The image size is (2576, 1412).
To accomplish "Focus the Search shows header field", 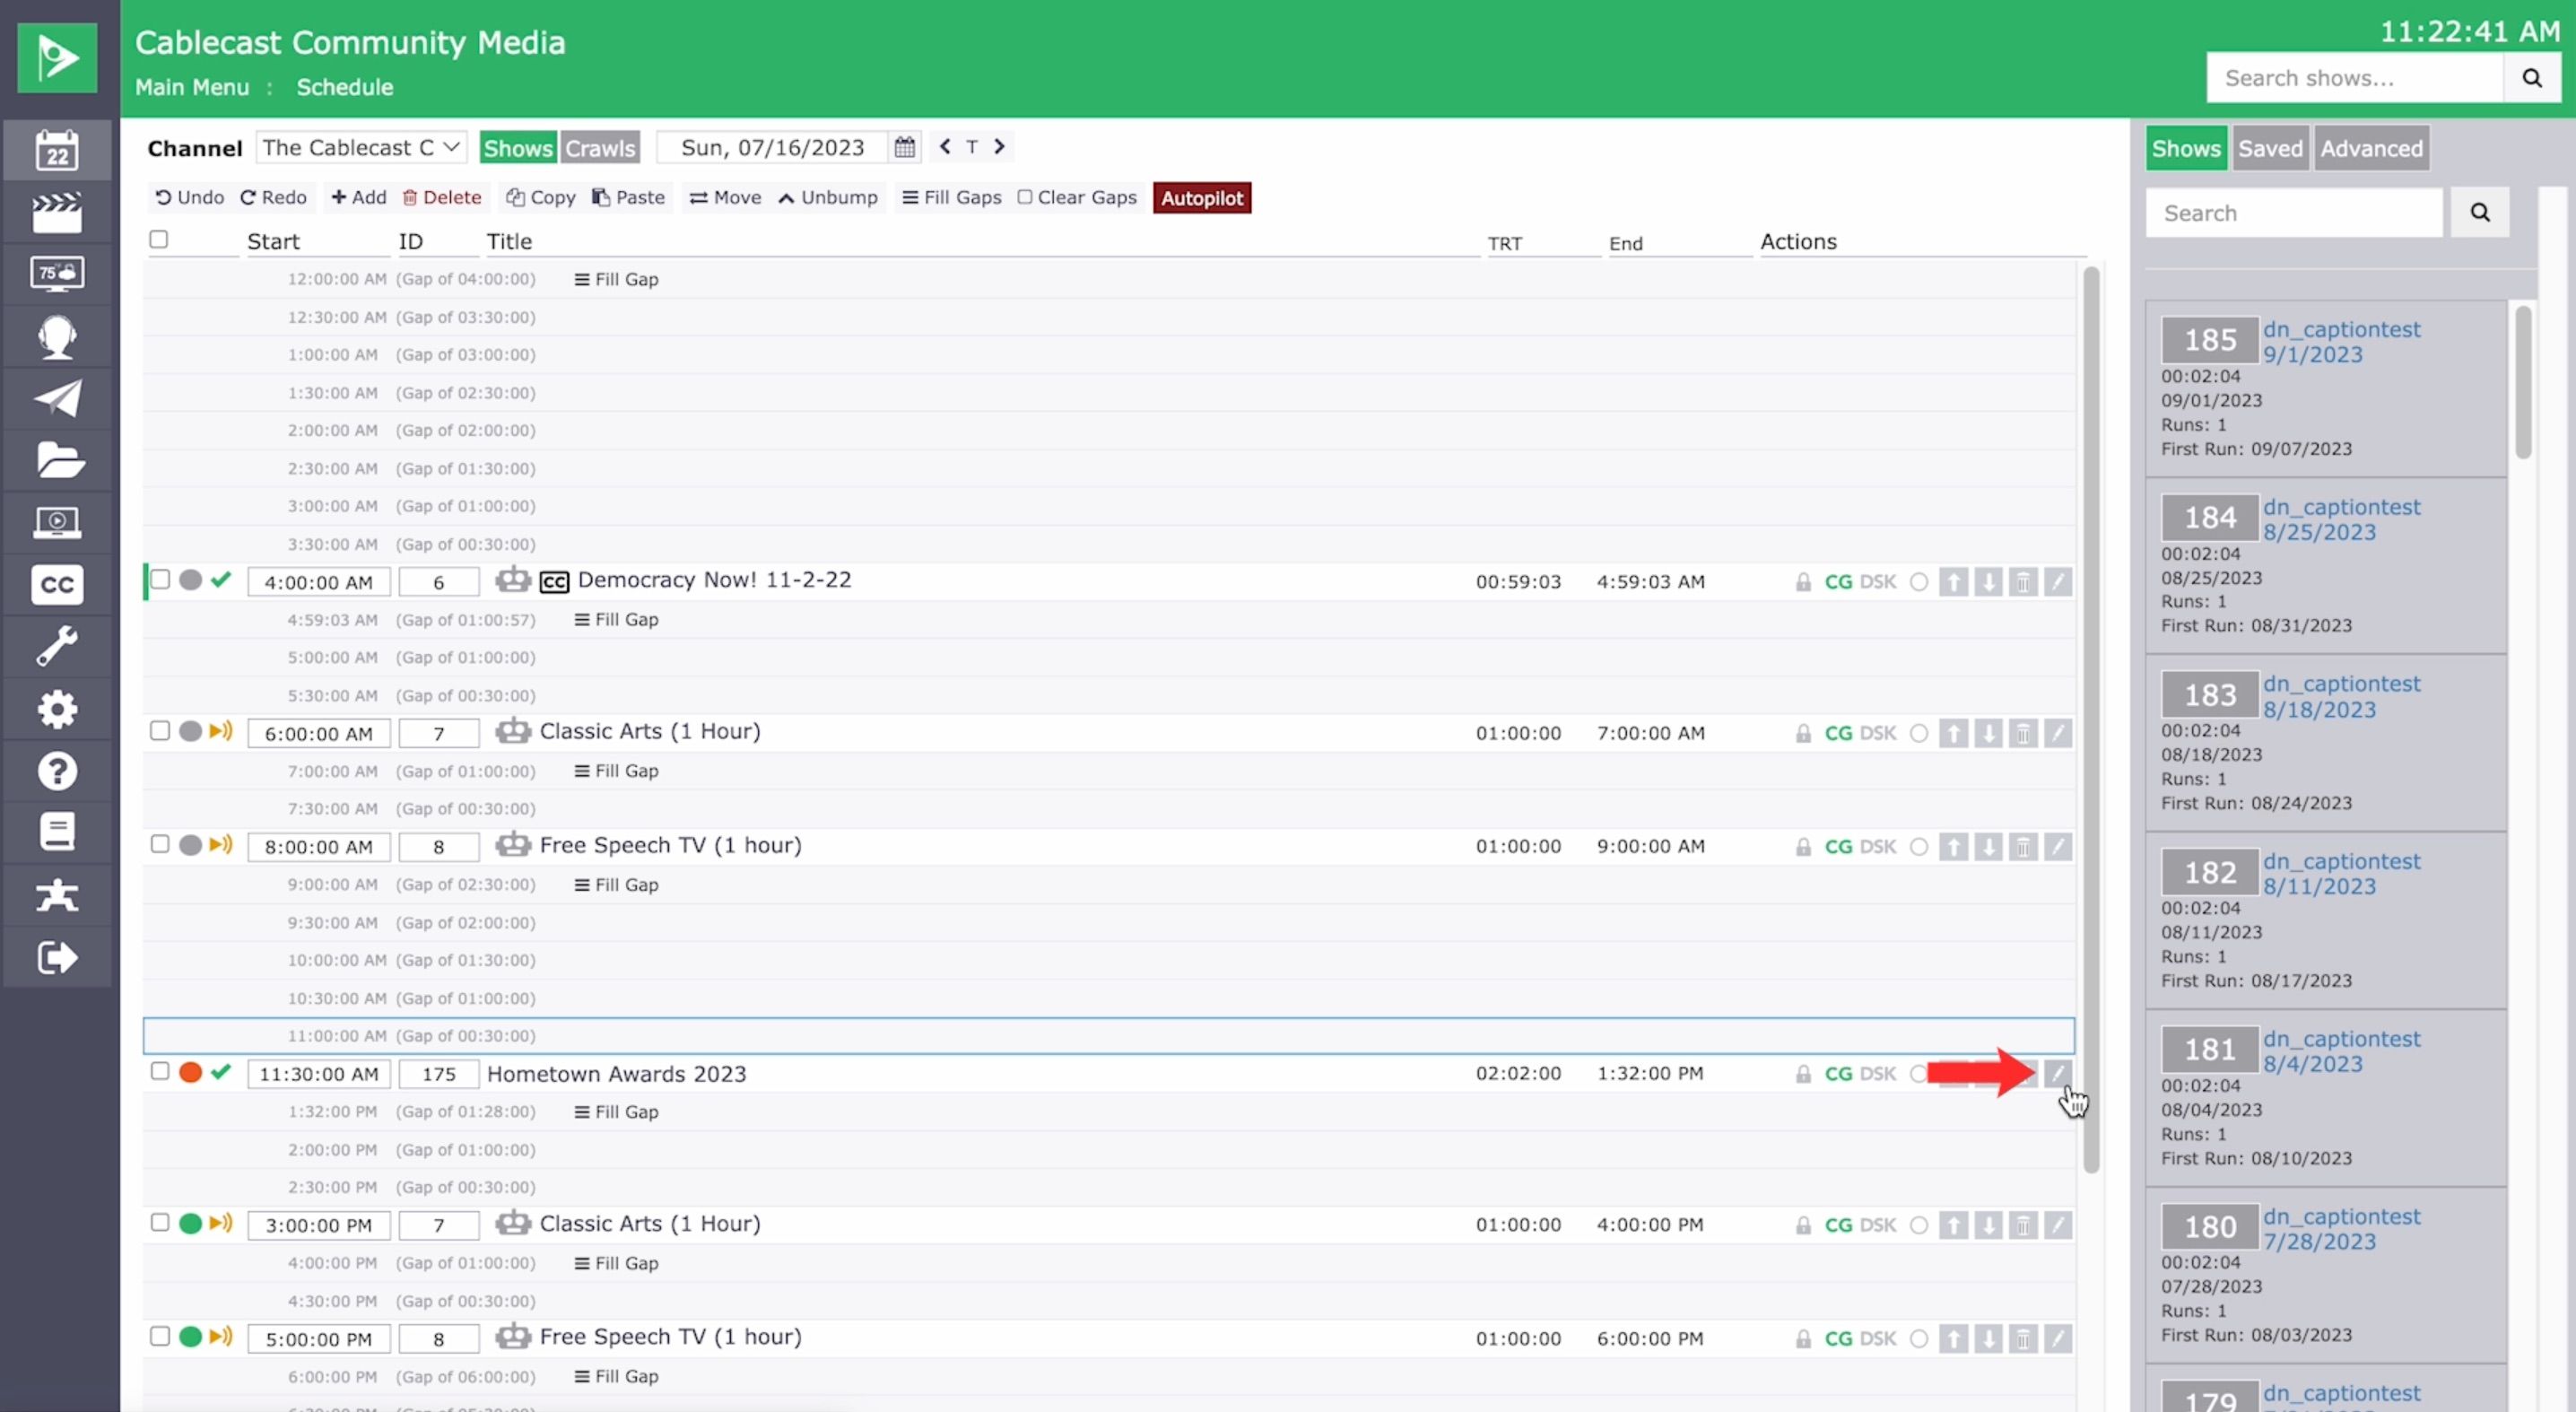I will coord(2354,78).
